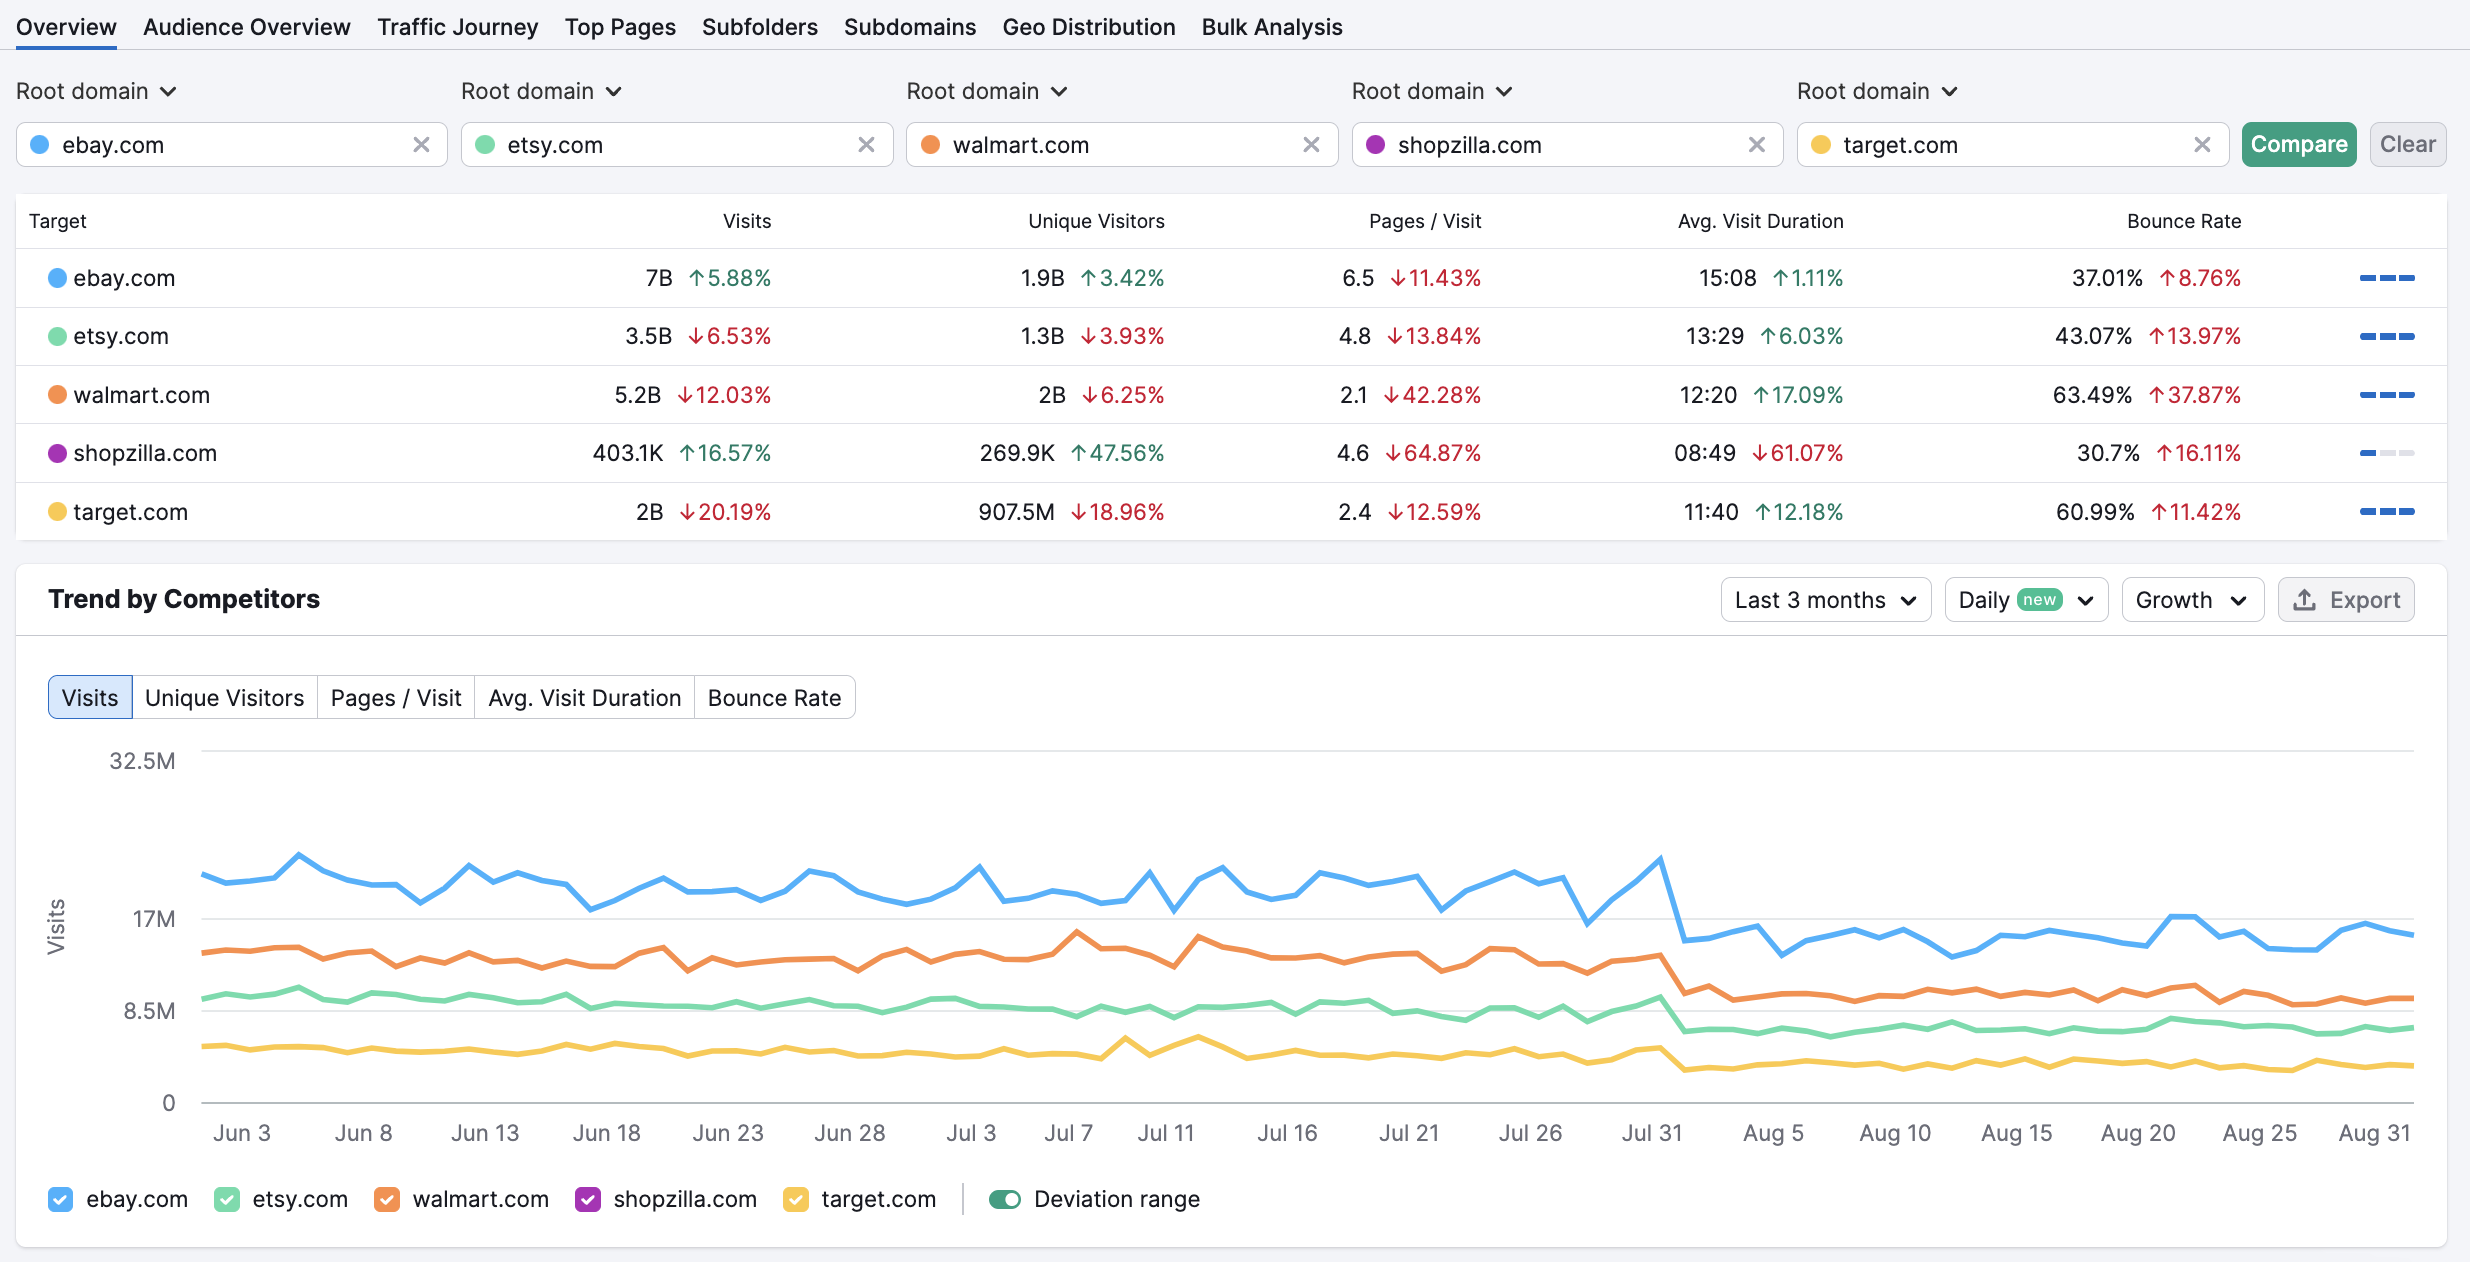2470x1262 pixels.
Task: Select Pages / Visit chart metric tab
Action: click(x=396, y=698)
